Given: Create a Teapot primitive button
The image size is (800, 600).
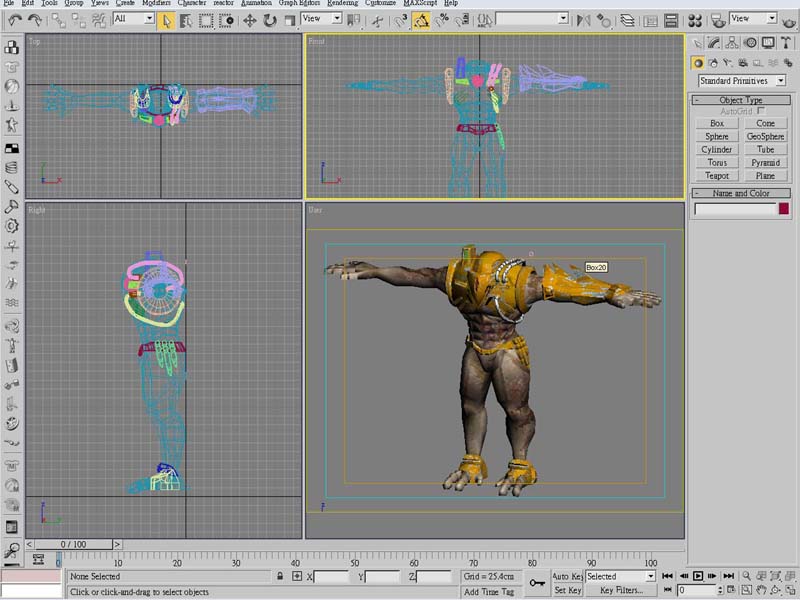Looking at the screenshot, I should pos(717,176).
